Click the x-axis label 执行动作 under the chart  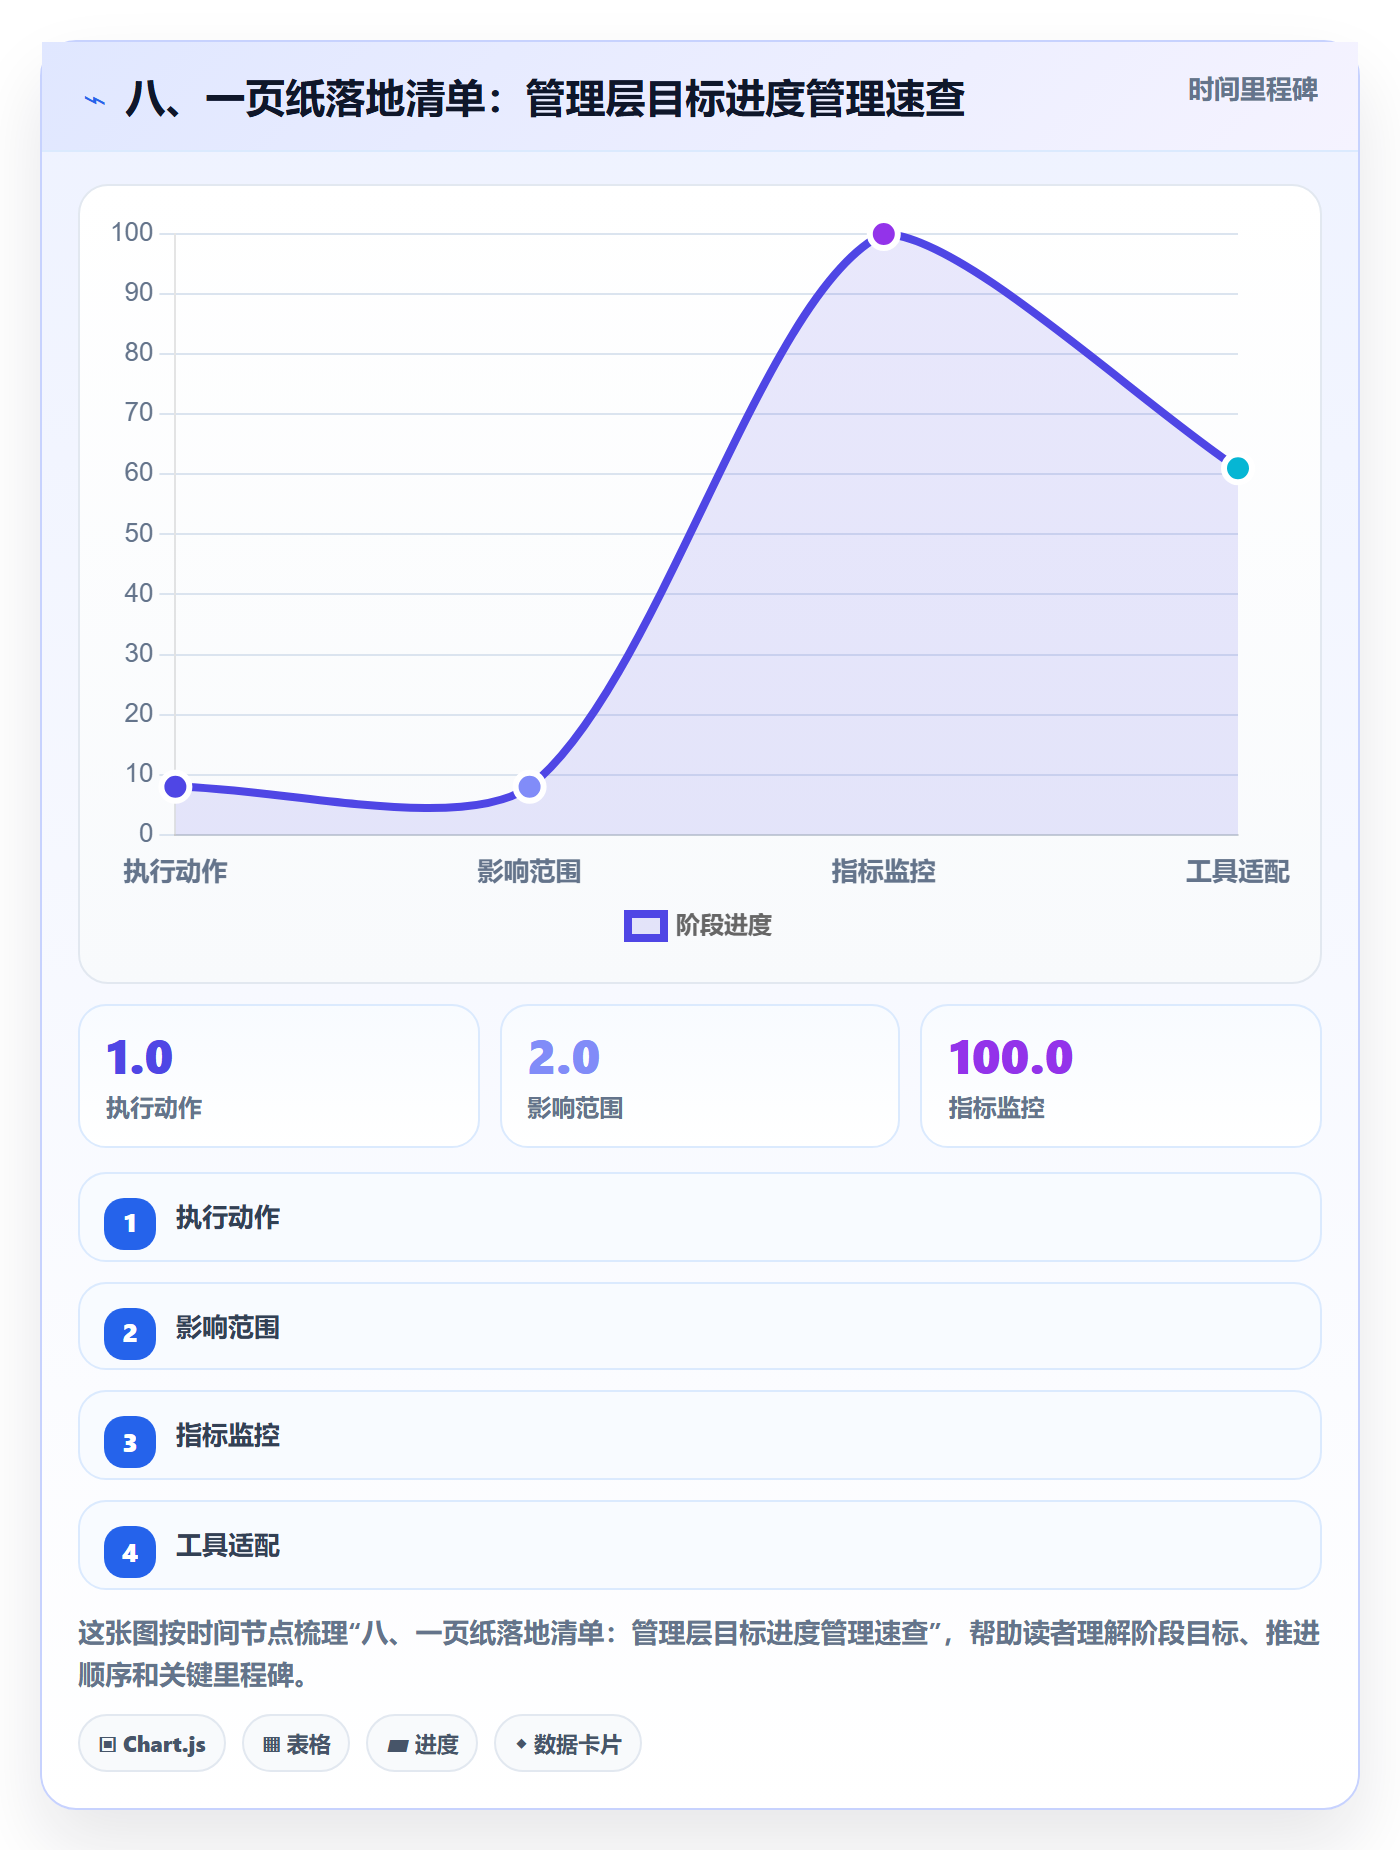(175, 872)
